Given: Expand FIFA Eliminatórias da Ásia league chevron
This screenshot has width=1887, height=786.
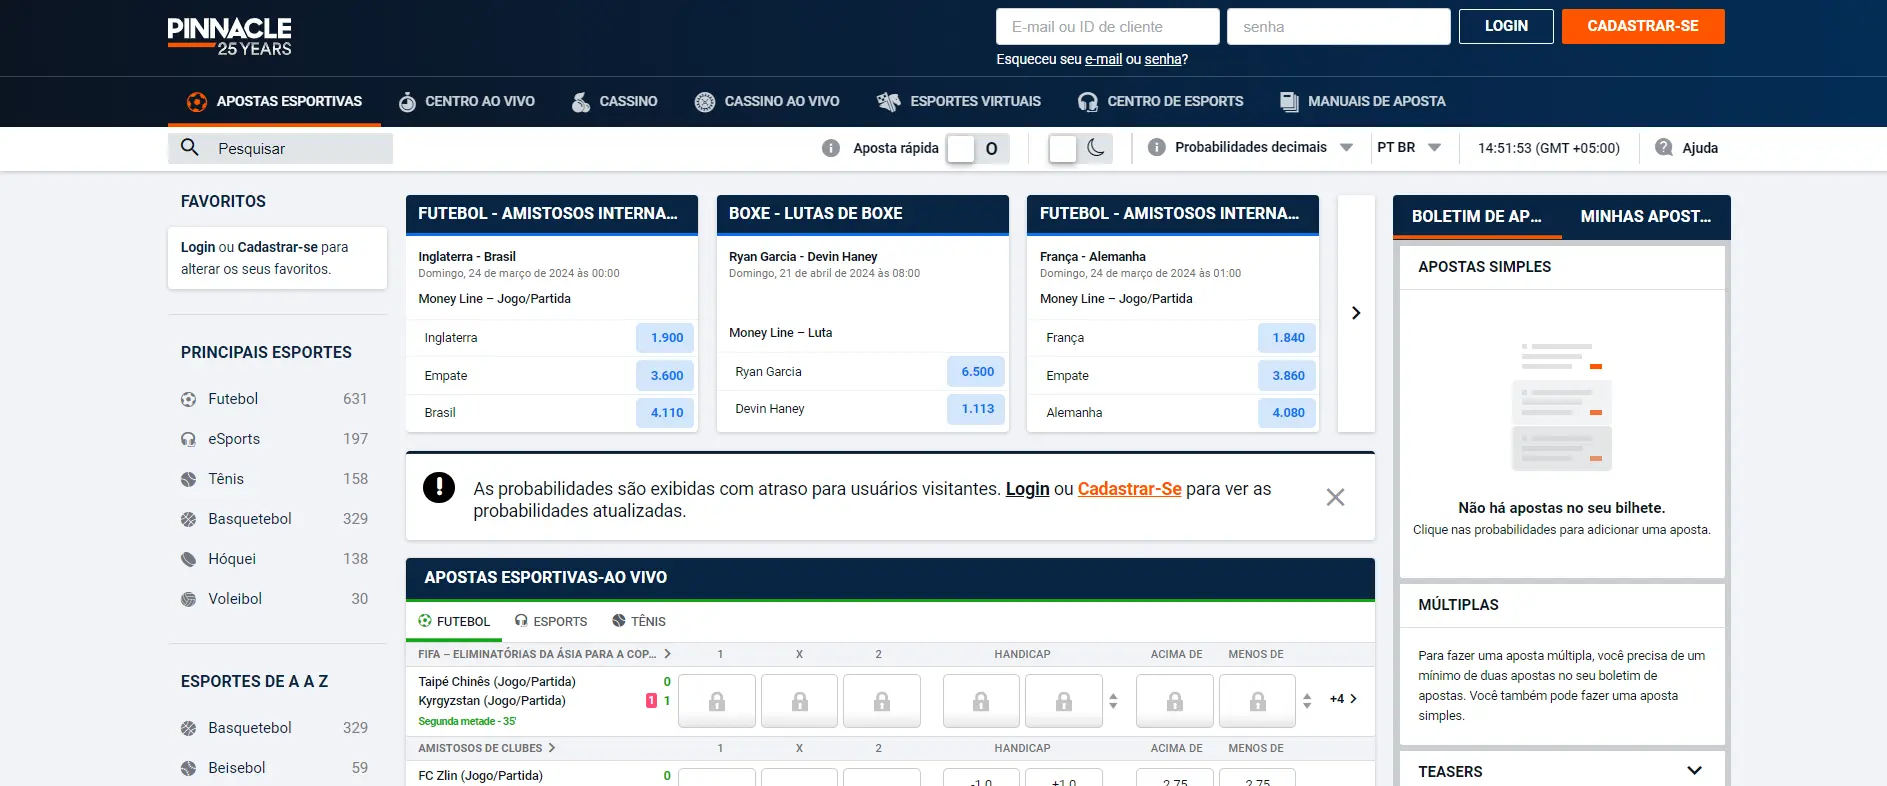Looking at the screenshot, I should click(667, 654).
